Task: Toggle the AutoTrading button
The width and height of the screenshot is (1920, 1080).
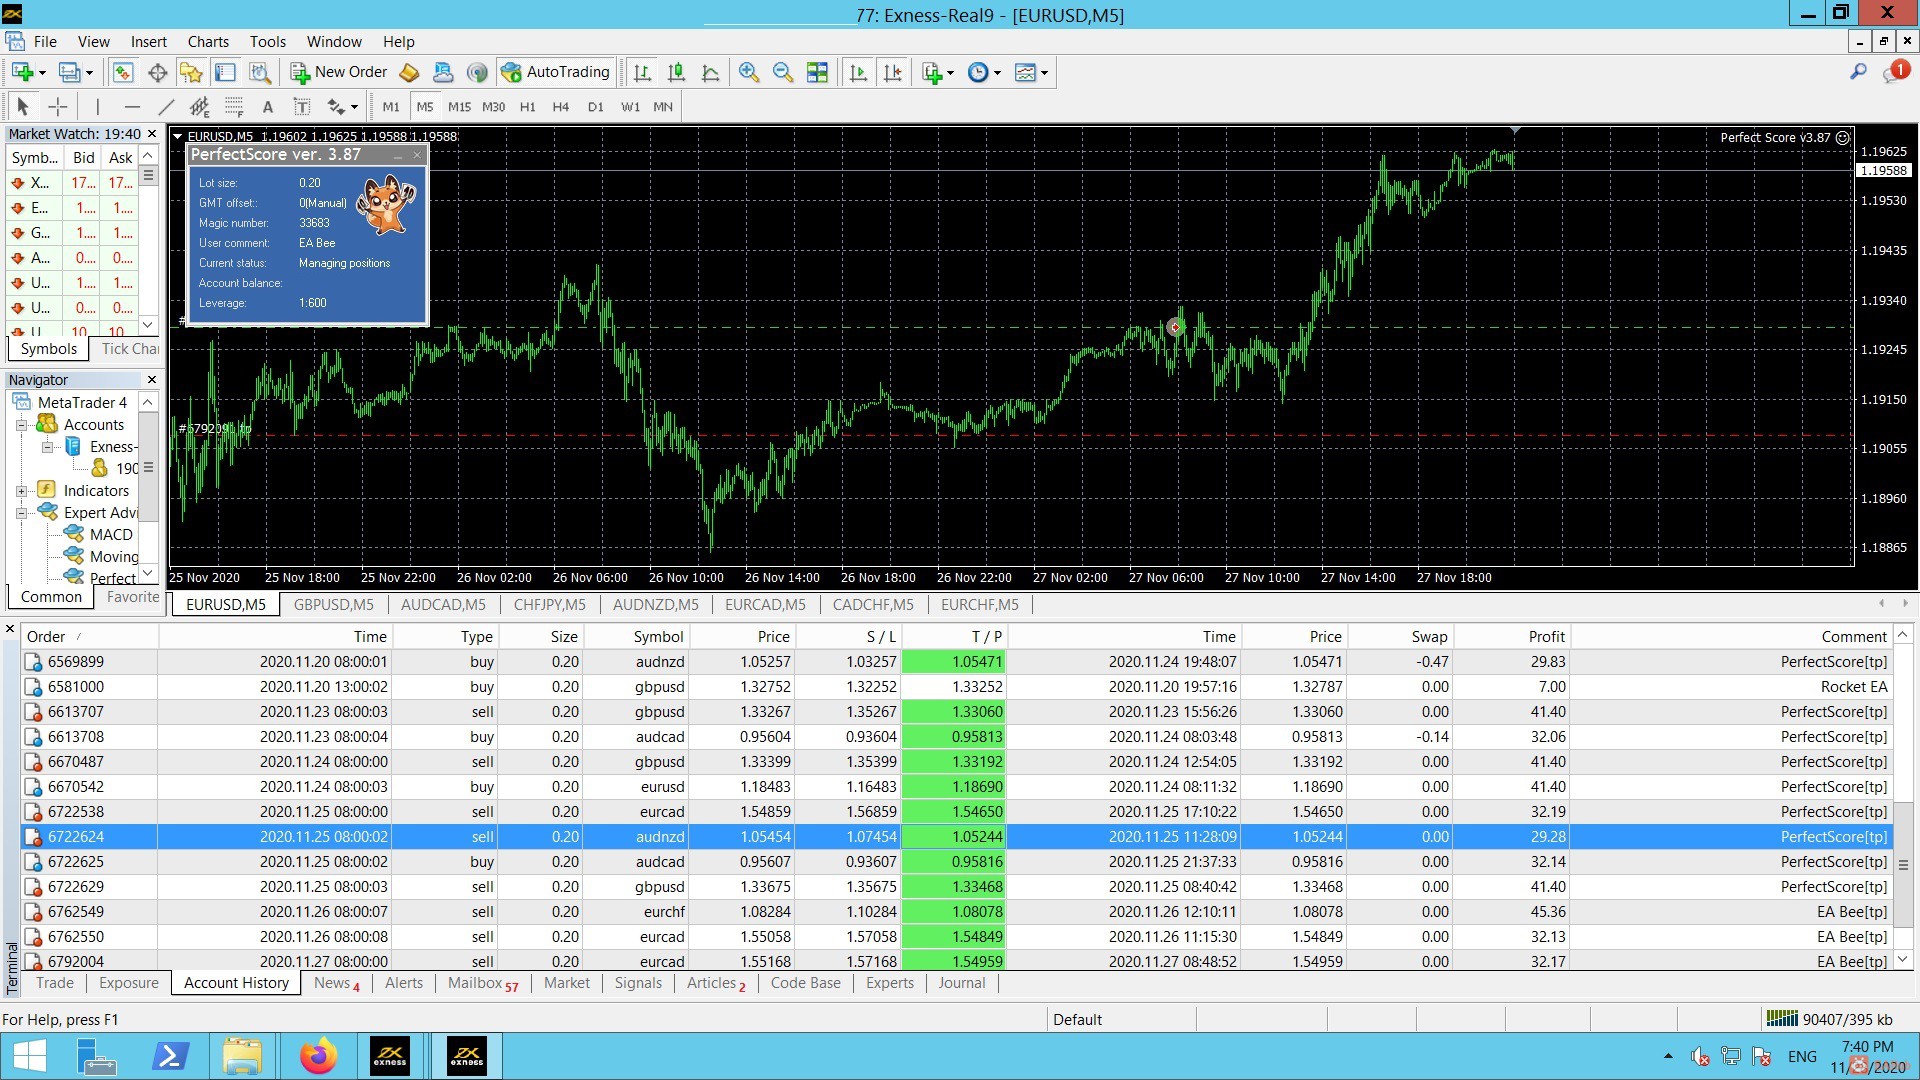Action: [x=556, y=72]
